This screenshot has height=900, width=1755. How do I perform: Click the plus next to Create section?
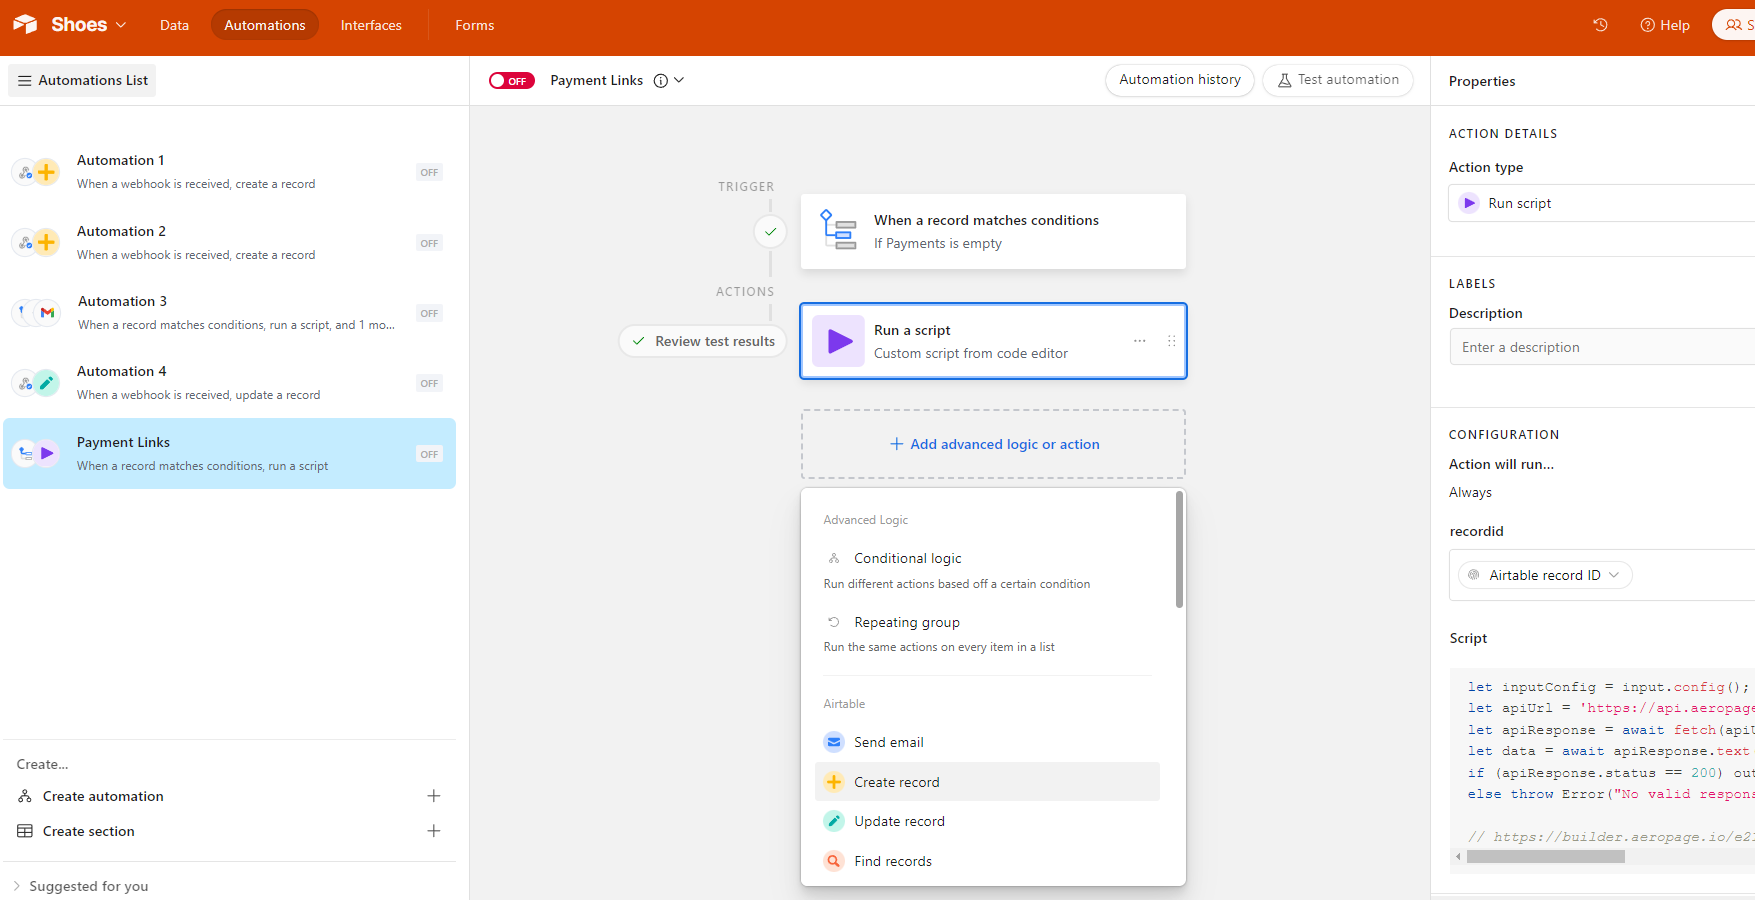click(434, 831)
